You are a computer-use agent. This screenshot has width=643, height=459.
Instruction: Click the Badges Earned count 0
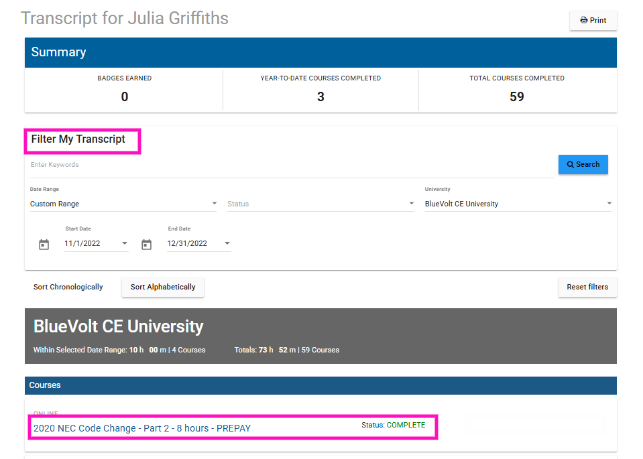coord(124,97)
